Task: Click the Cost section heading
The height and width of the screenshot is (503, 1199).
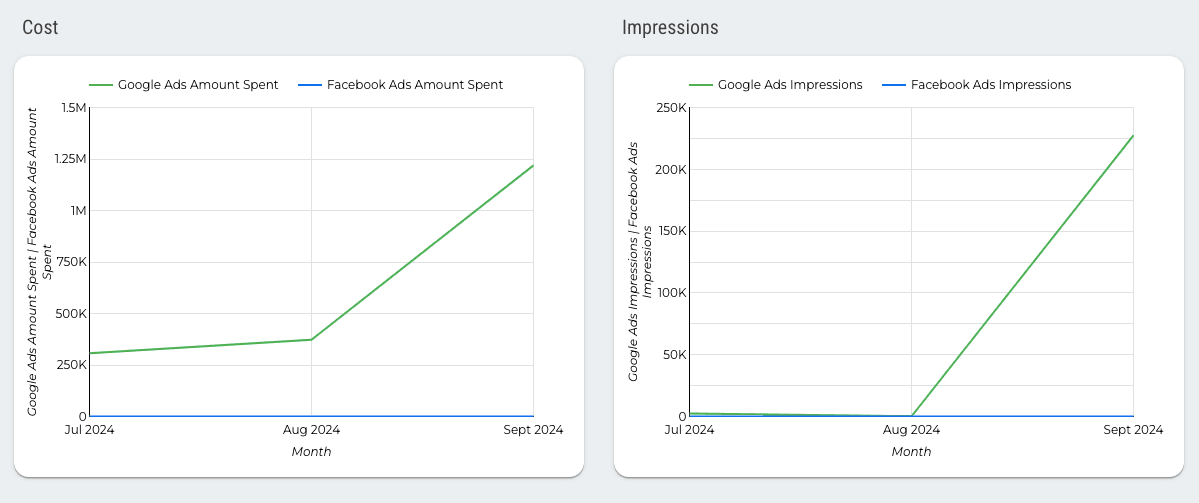Action: pyautogui.click(x=40, y=27)
